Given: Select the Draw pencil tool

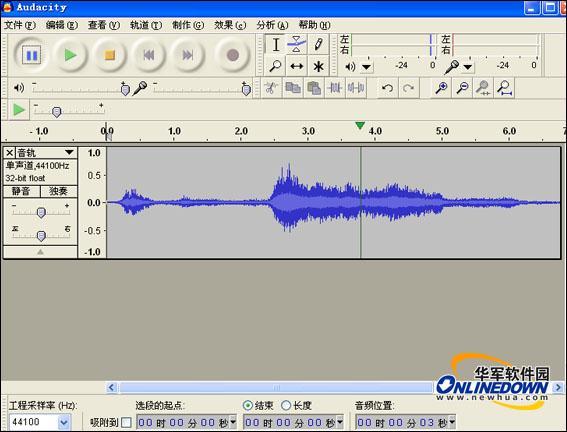Looking at the screenshot, I should pos(318,45).
